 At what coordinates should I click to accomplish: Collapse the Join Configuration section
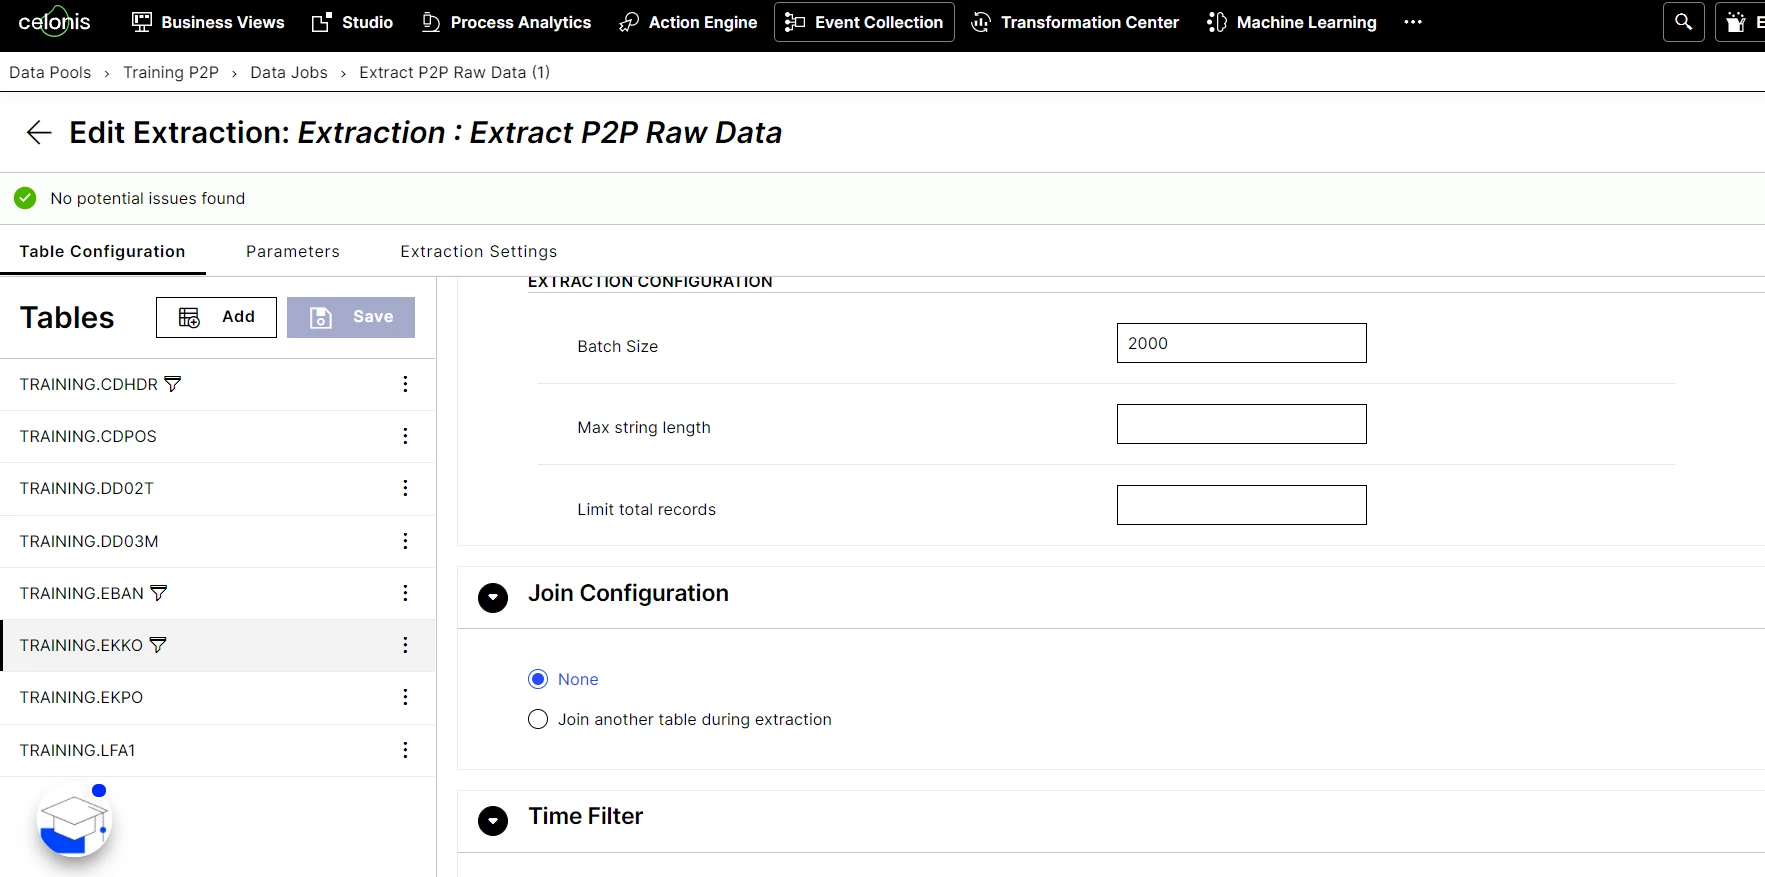click(493, 597)
